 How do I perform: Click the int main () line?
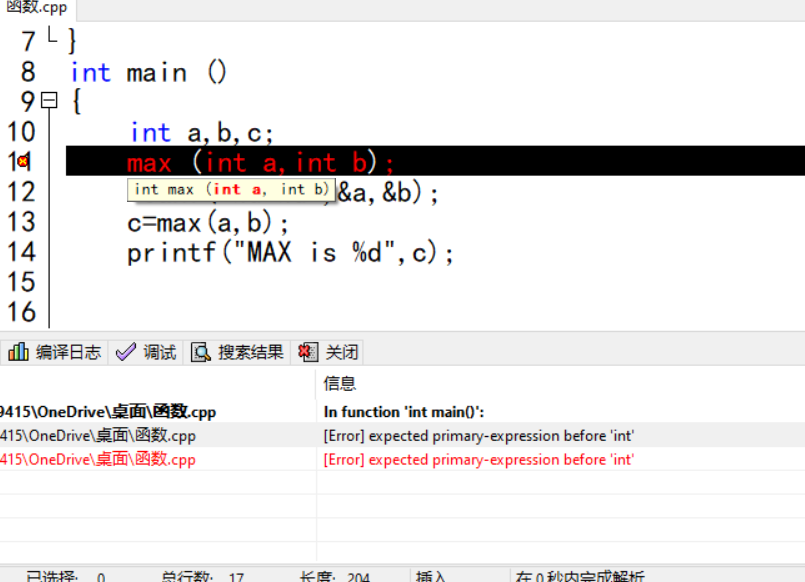148,72
